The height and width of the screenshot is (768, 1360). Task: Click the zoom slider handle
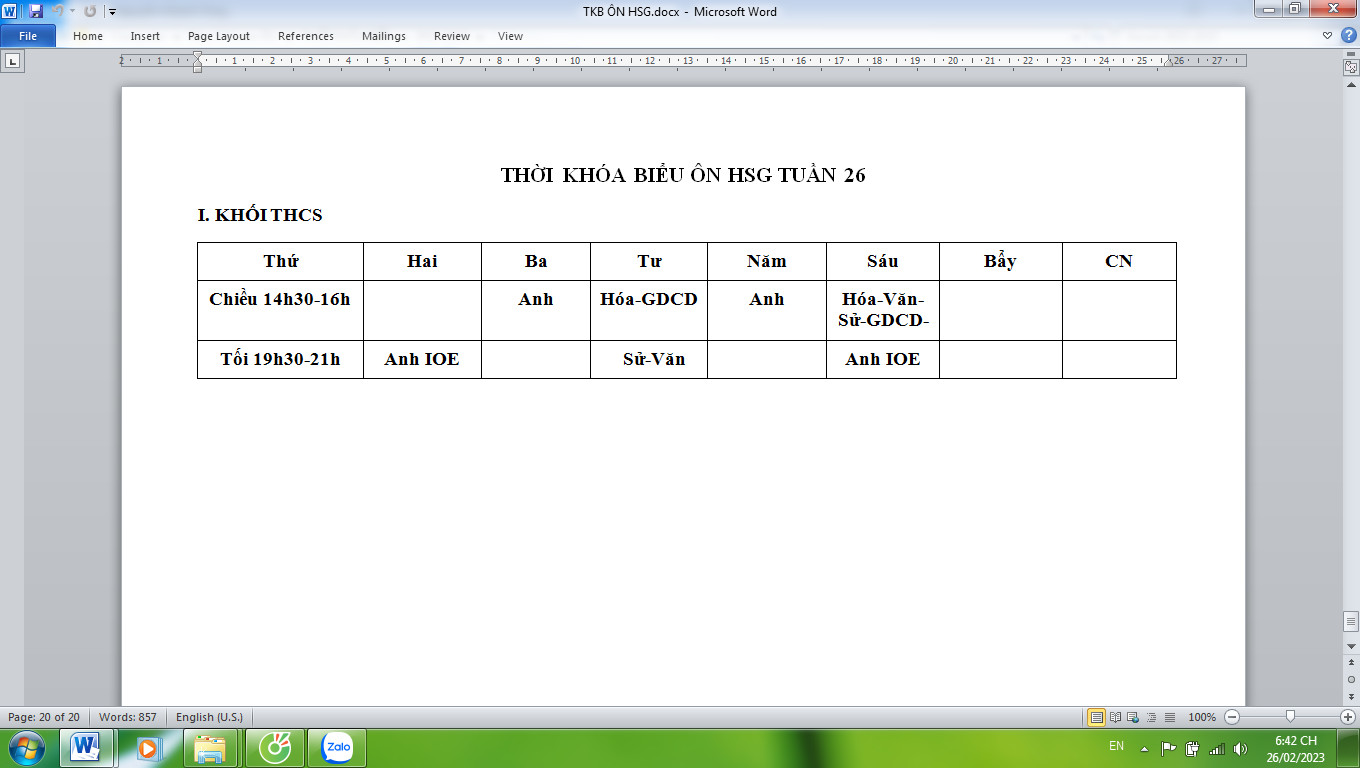pyautogui.click(x=1290, y=716)
